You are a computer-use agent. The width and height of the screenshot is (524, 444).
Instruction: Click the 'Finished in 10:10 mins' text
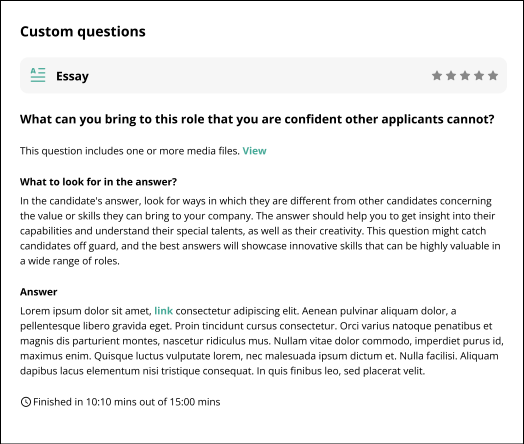tap(127, 402)
